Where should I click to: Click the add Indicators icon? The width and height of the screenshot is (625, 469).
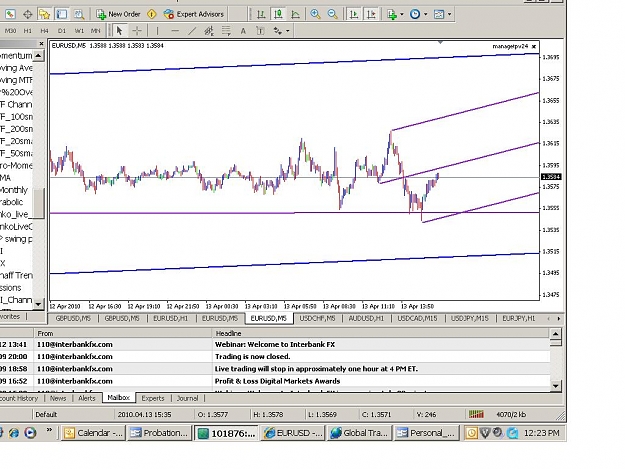point(392,14)
